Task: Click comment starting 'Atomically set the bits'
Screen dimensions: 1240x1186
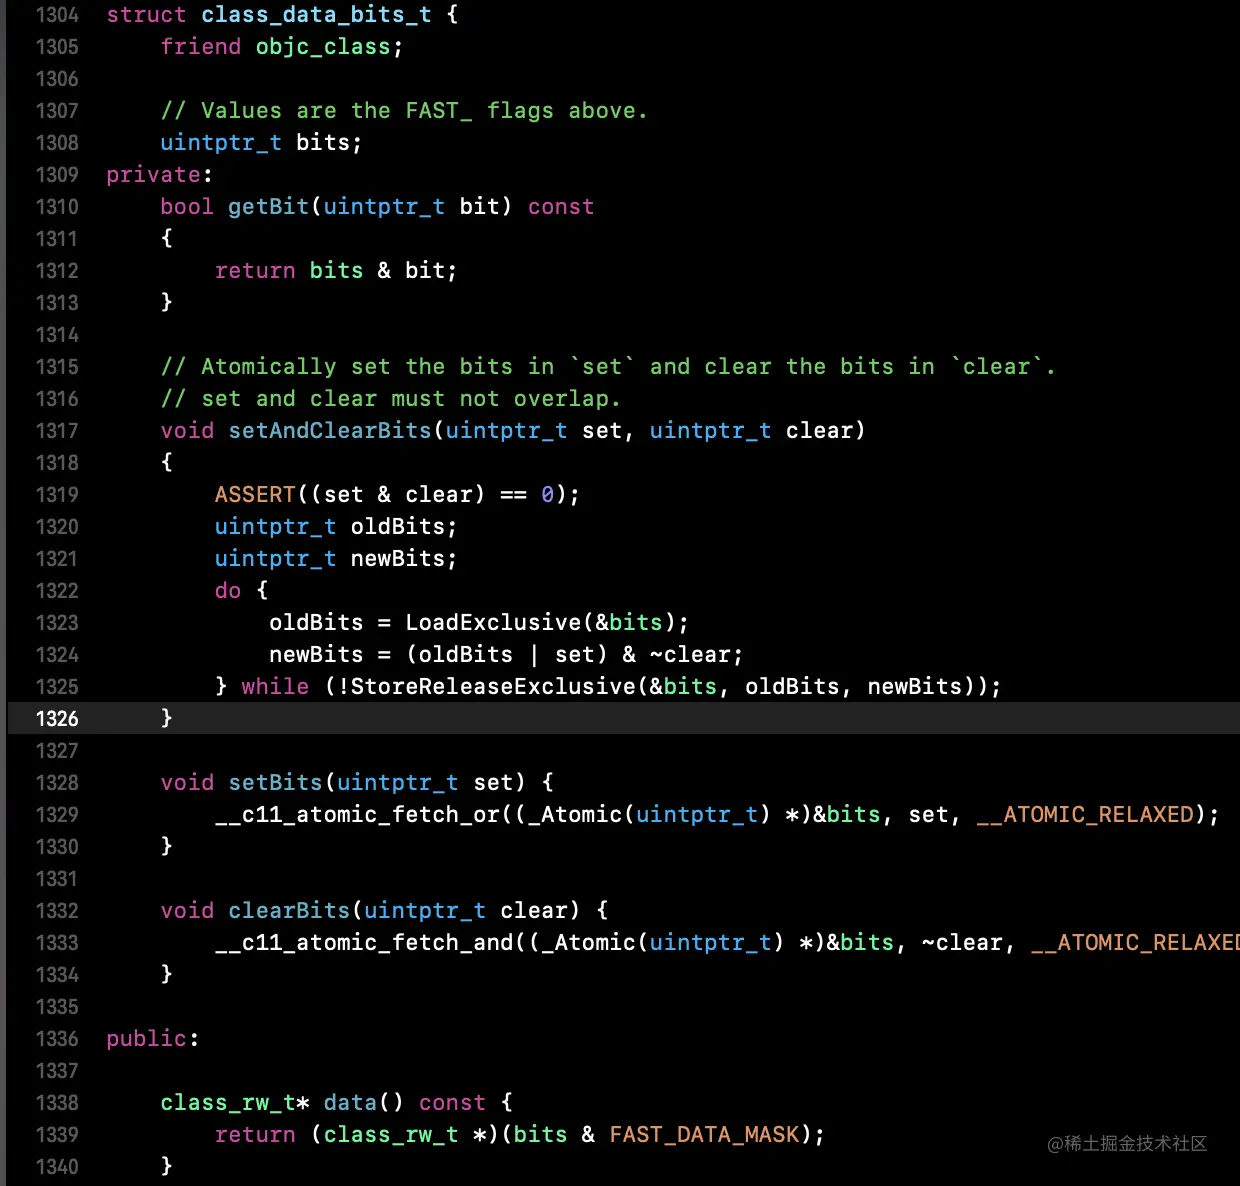Action: [x=608, y=367]
